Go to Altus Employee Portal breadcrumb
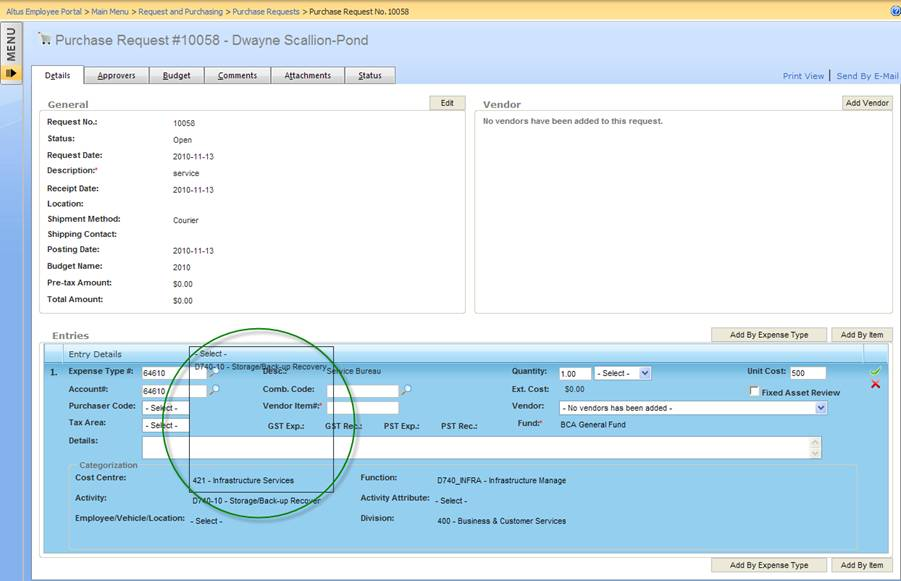 (44, 12)
